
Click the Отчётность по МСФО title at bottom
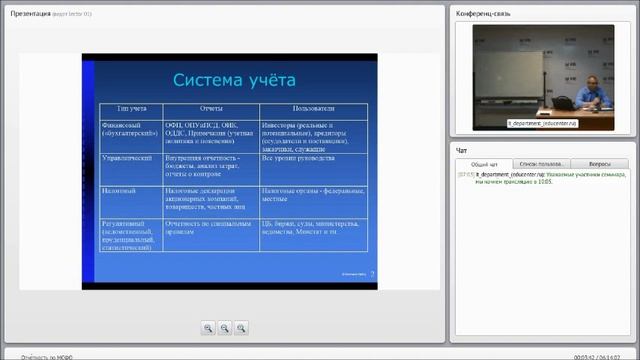[x=47, y=357]
